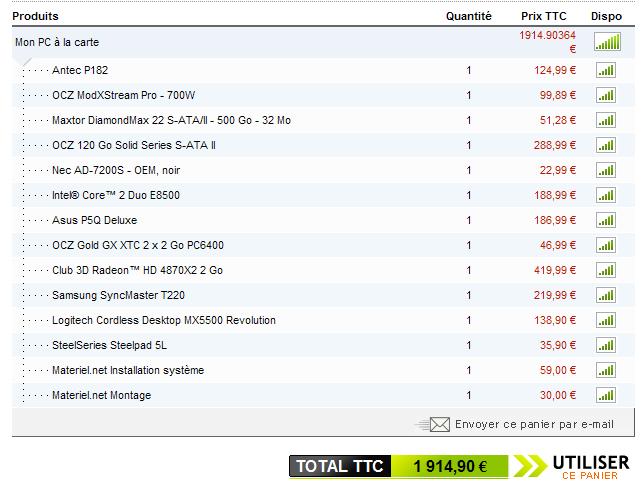This screenshot has height=495, width=644.
Task: Click availability icon for Samsung SyncMaster T220
Action: click(606, 296)
